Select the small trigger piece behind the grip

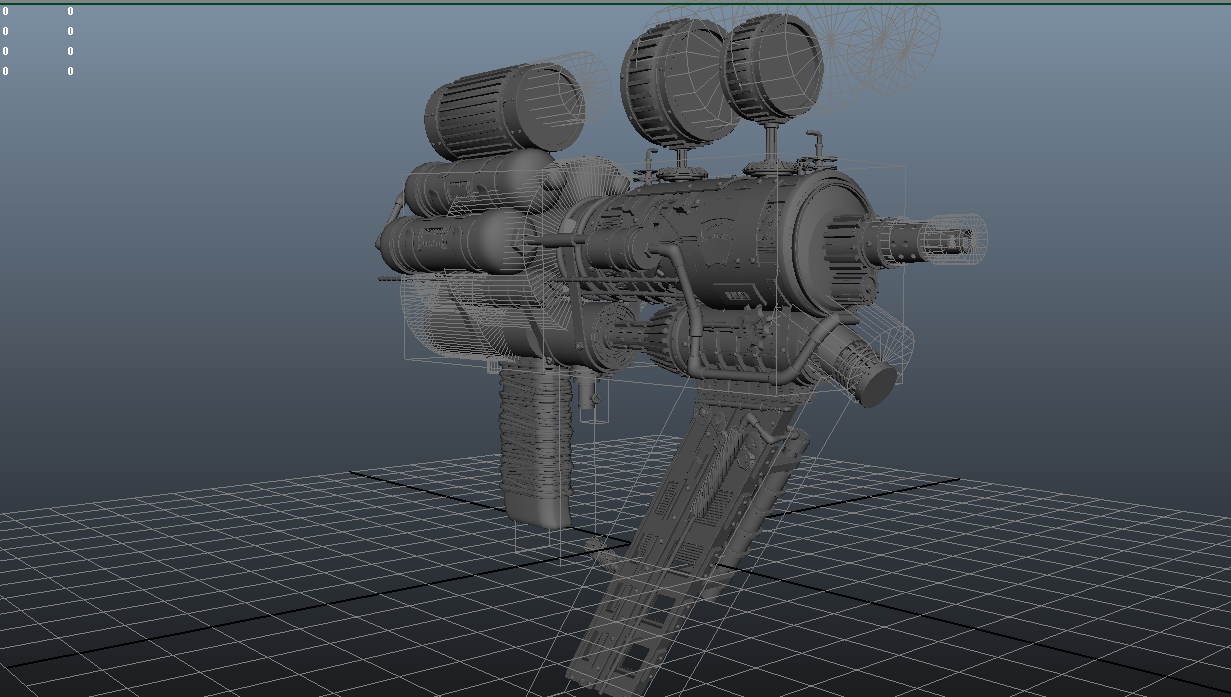(587, 390)
